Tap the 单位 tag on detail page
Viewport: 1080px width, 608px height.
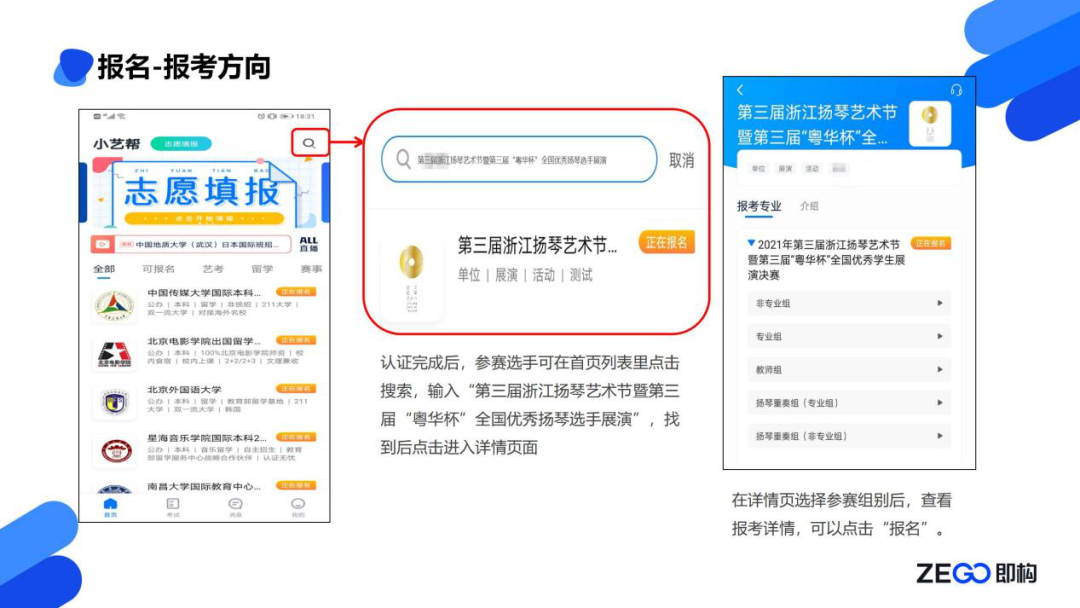758,169
